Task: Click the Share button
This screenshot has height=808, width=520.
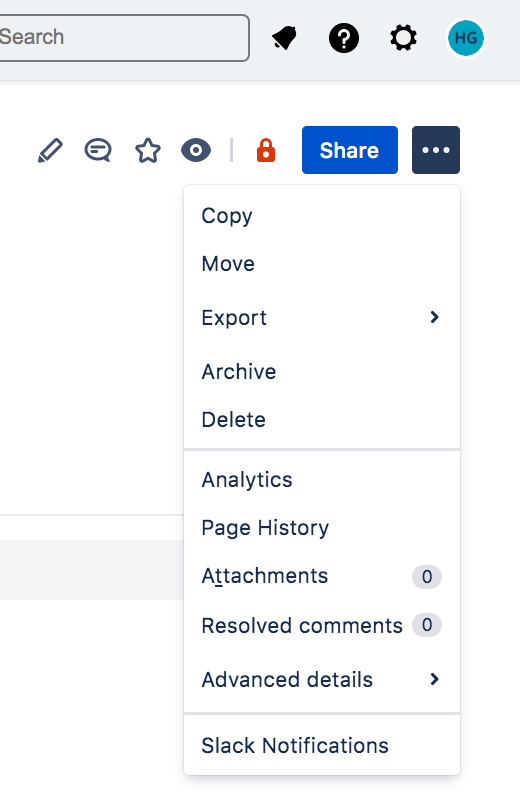Action: [350, 150]
